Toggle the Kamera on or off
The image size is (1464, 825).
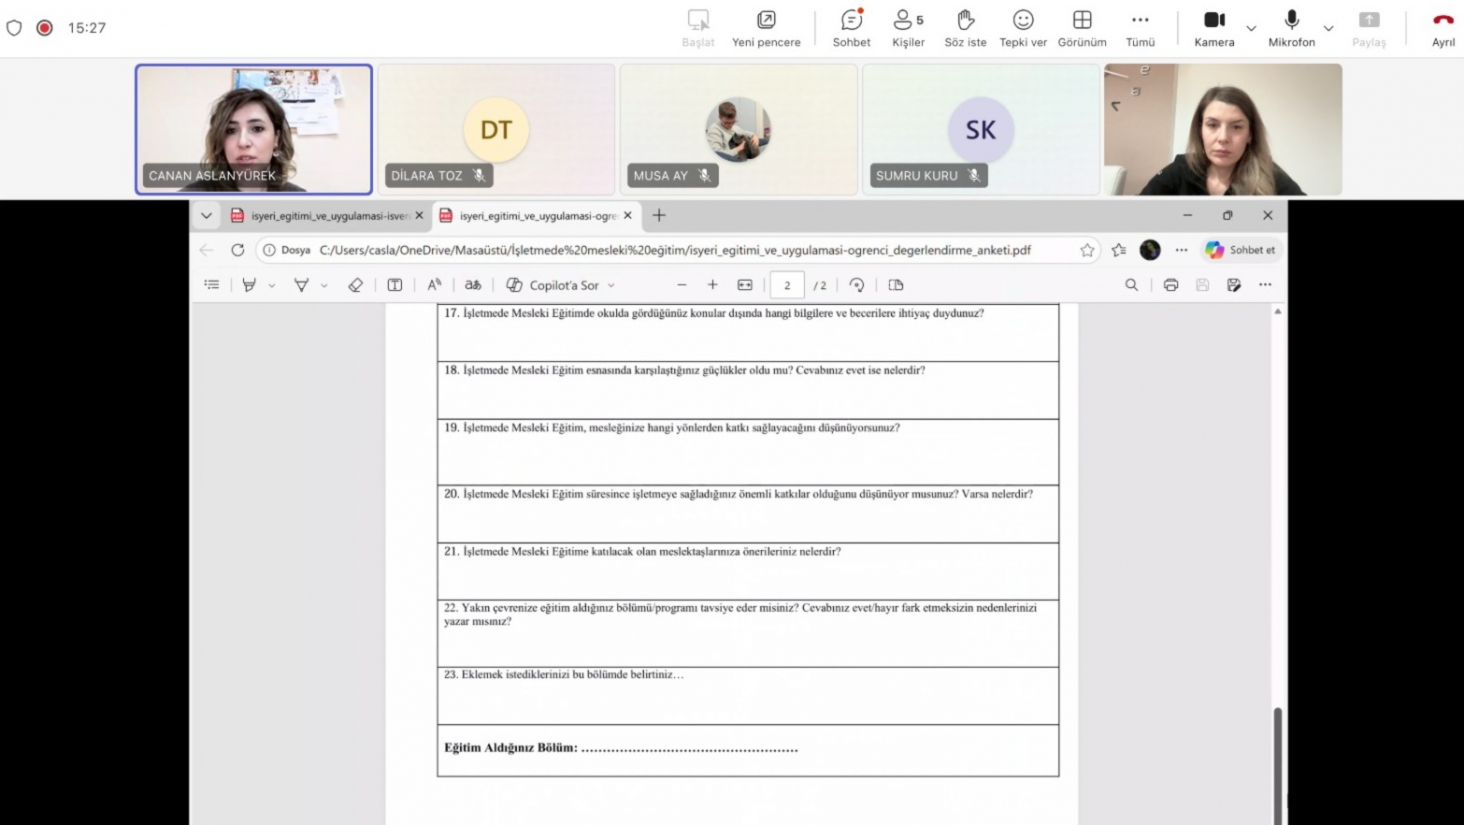(1214, 28)
